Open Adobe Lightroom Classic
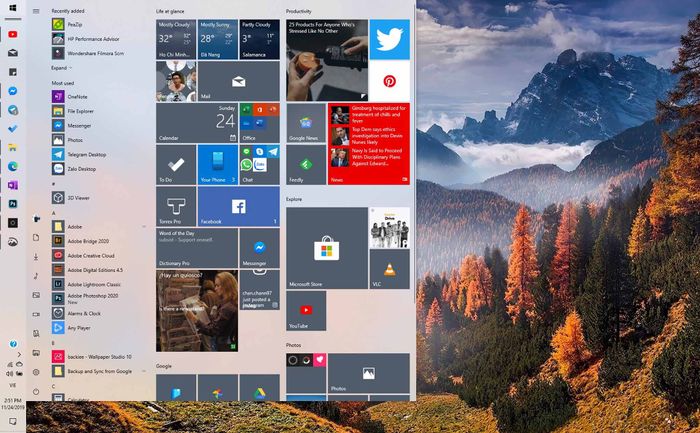 pyautogui.click(x=99, y=284)
